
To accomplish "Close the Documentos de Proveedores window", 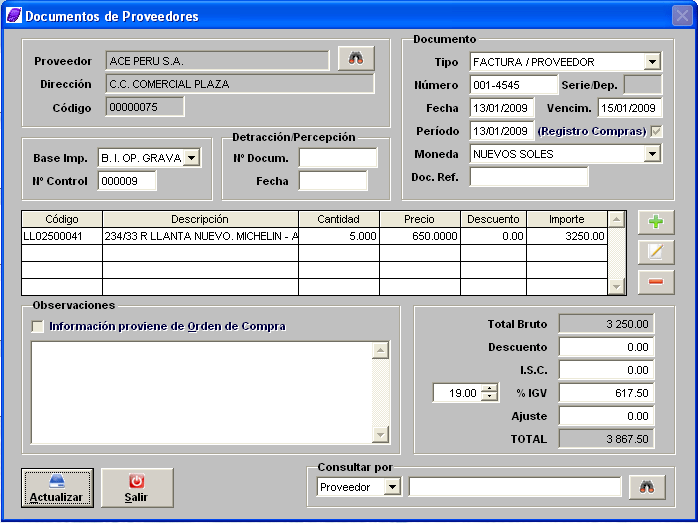I will tap(682, 16).
